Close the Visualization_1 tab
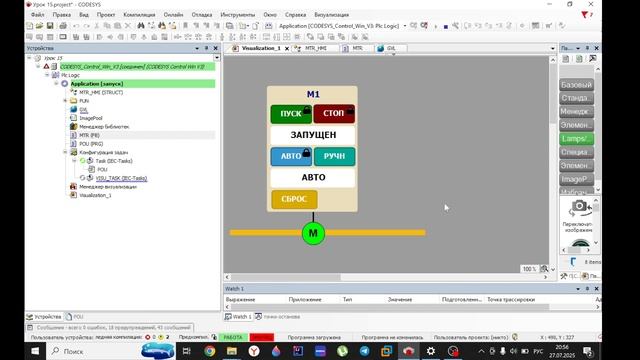 287,49
